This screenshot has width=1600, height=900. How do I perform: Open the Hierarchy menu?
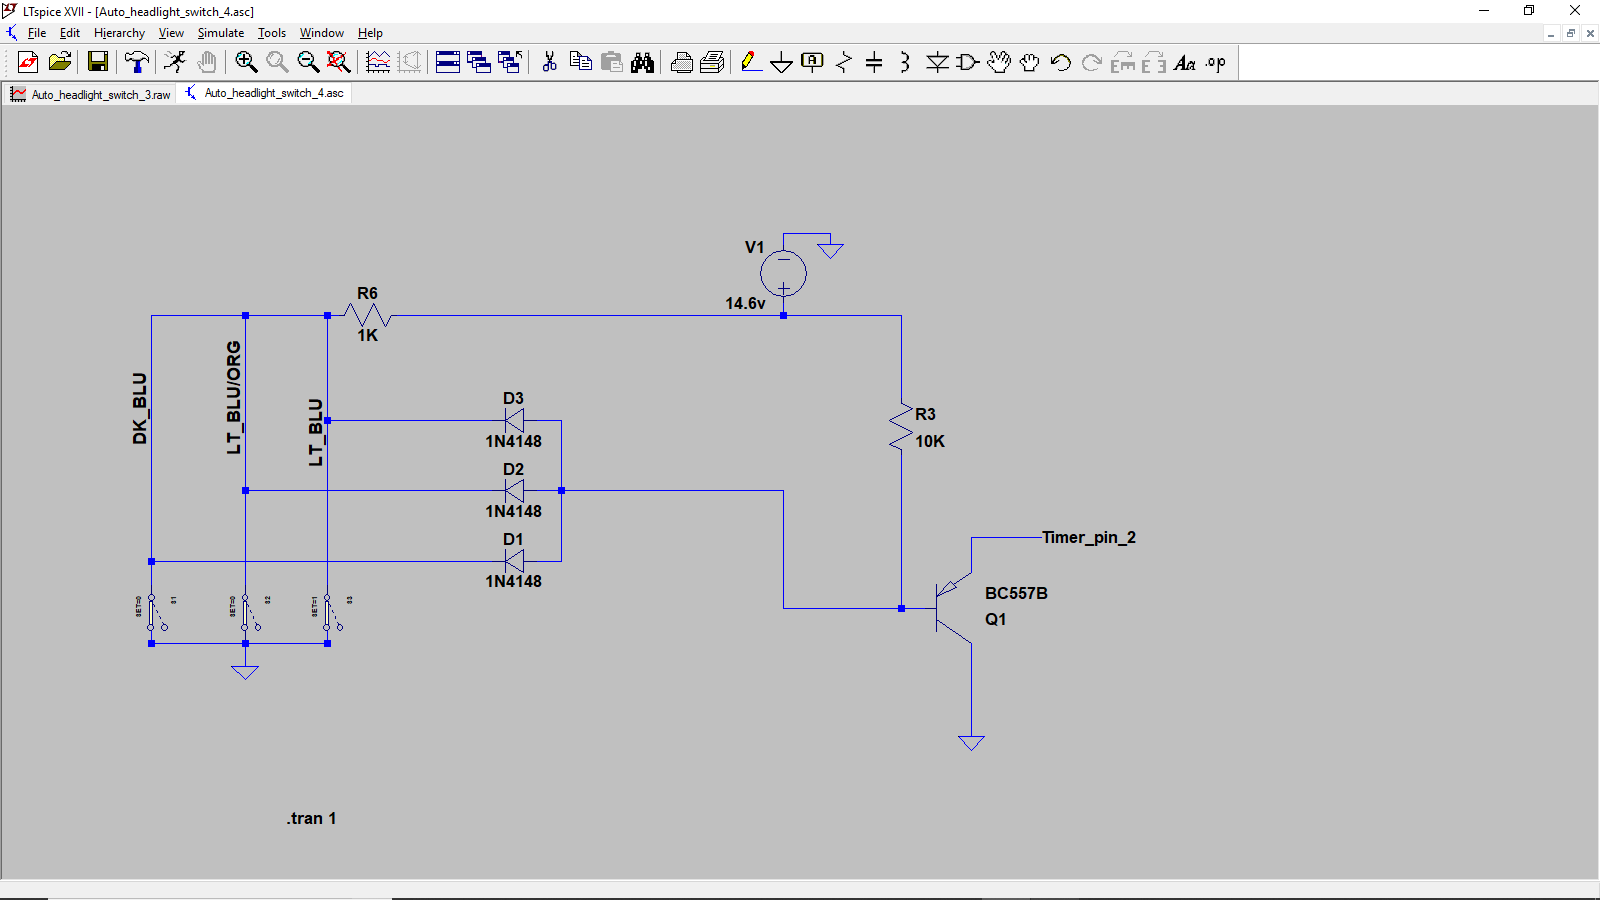tap(119, 33)
